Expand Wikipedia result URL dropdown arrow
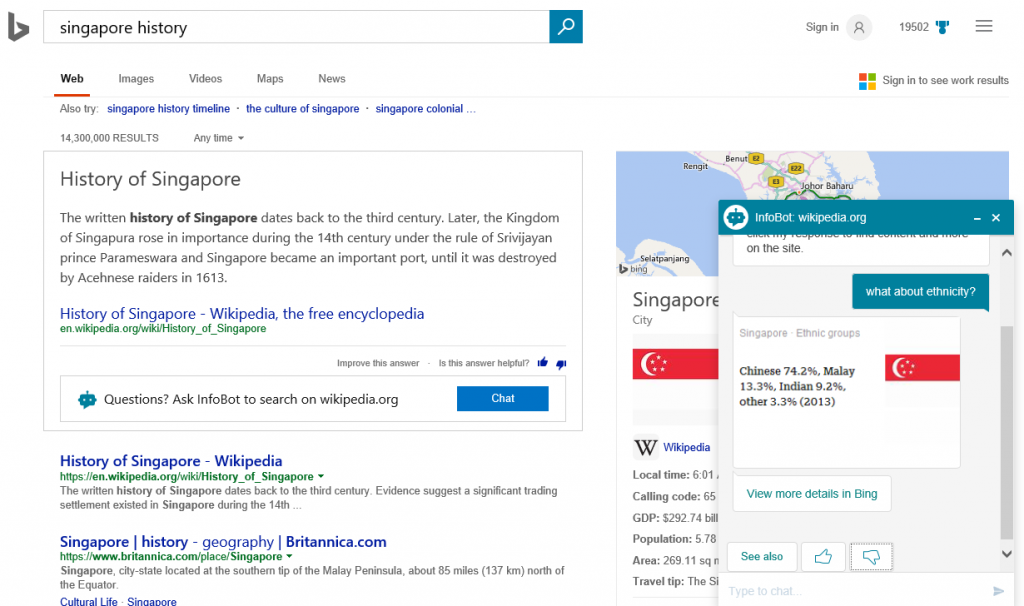This screenshot has height=606, width=1024. pyautogui.click(x=321, y=476)
